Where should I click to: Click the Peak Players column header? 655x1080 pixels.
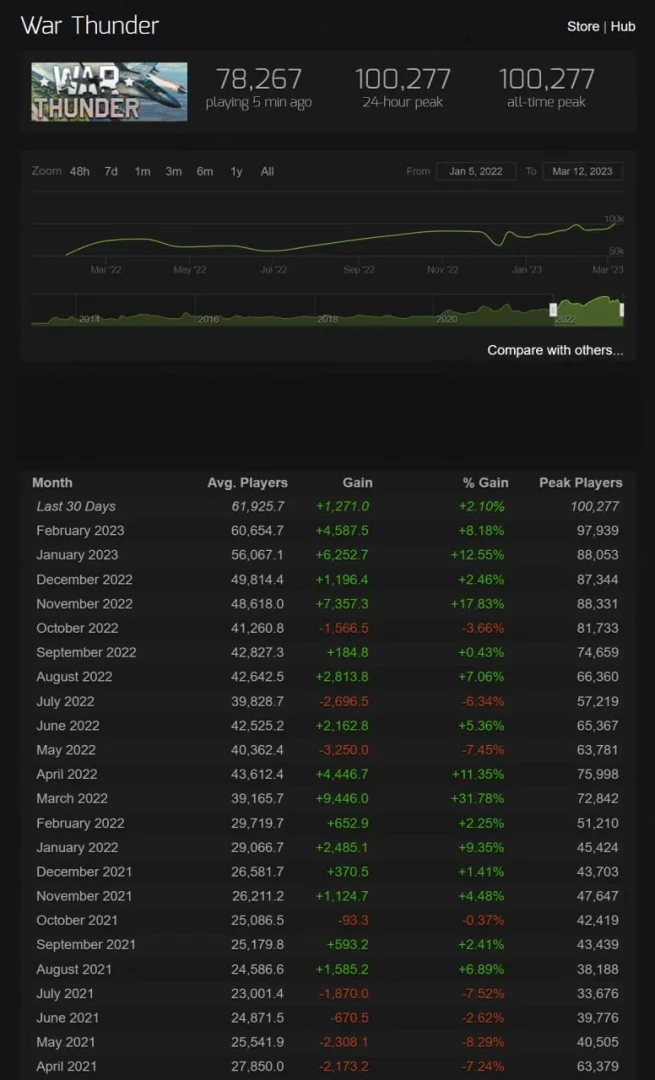580,482
